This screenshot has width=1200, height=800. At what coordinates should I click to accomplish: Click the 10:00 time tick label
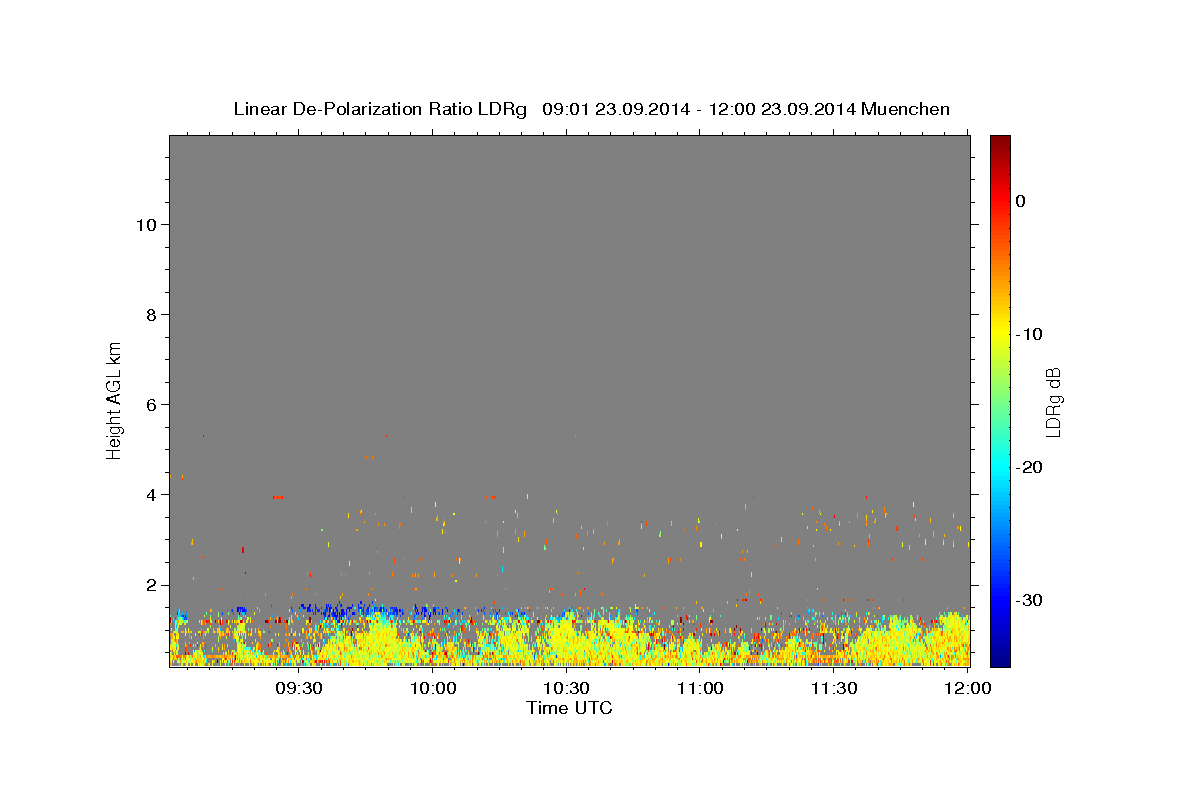(433, 689)
